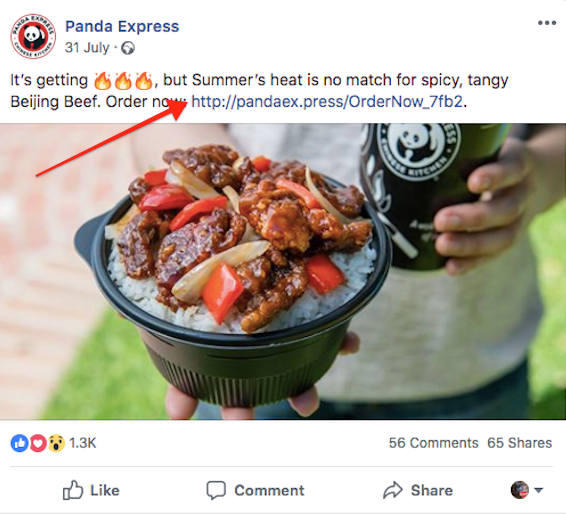
Task: Click the red heart reaction icon
Action: pos(38,443)
